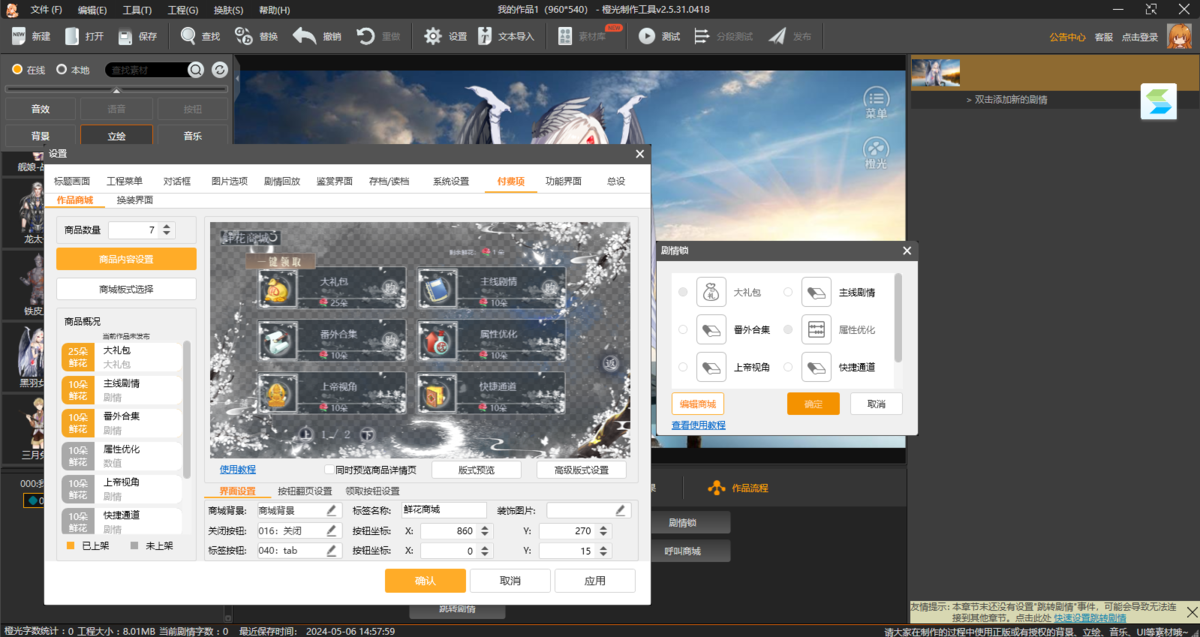Click the 测试 (Test) play icon
Viewport: 1200px width, 637px height.
646,36
